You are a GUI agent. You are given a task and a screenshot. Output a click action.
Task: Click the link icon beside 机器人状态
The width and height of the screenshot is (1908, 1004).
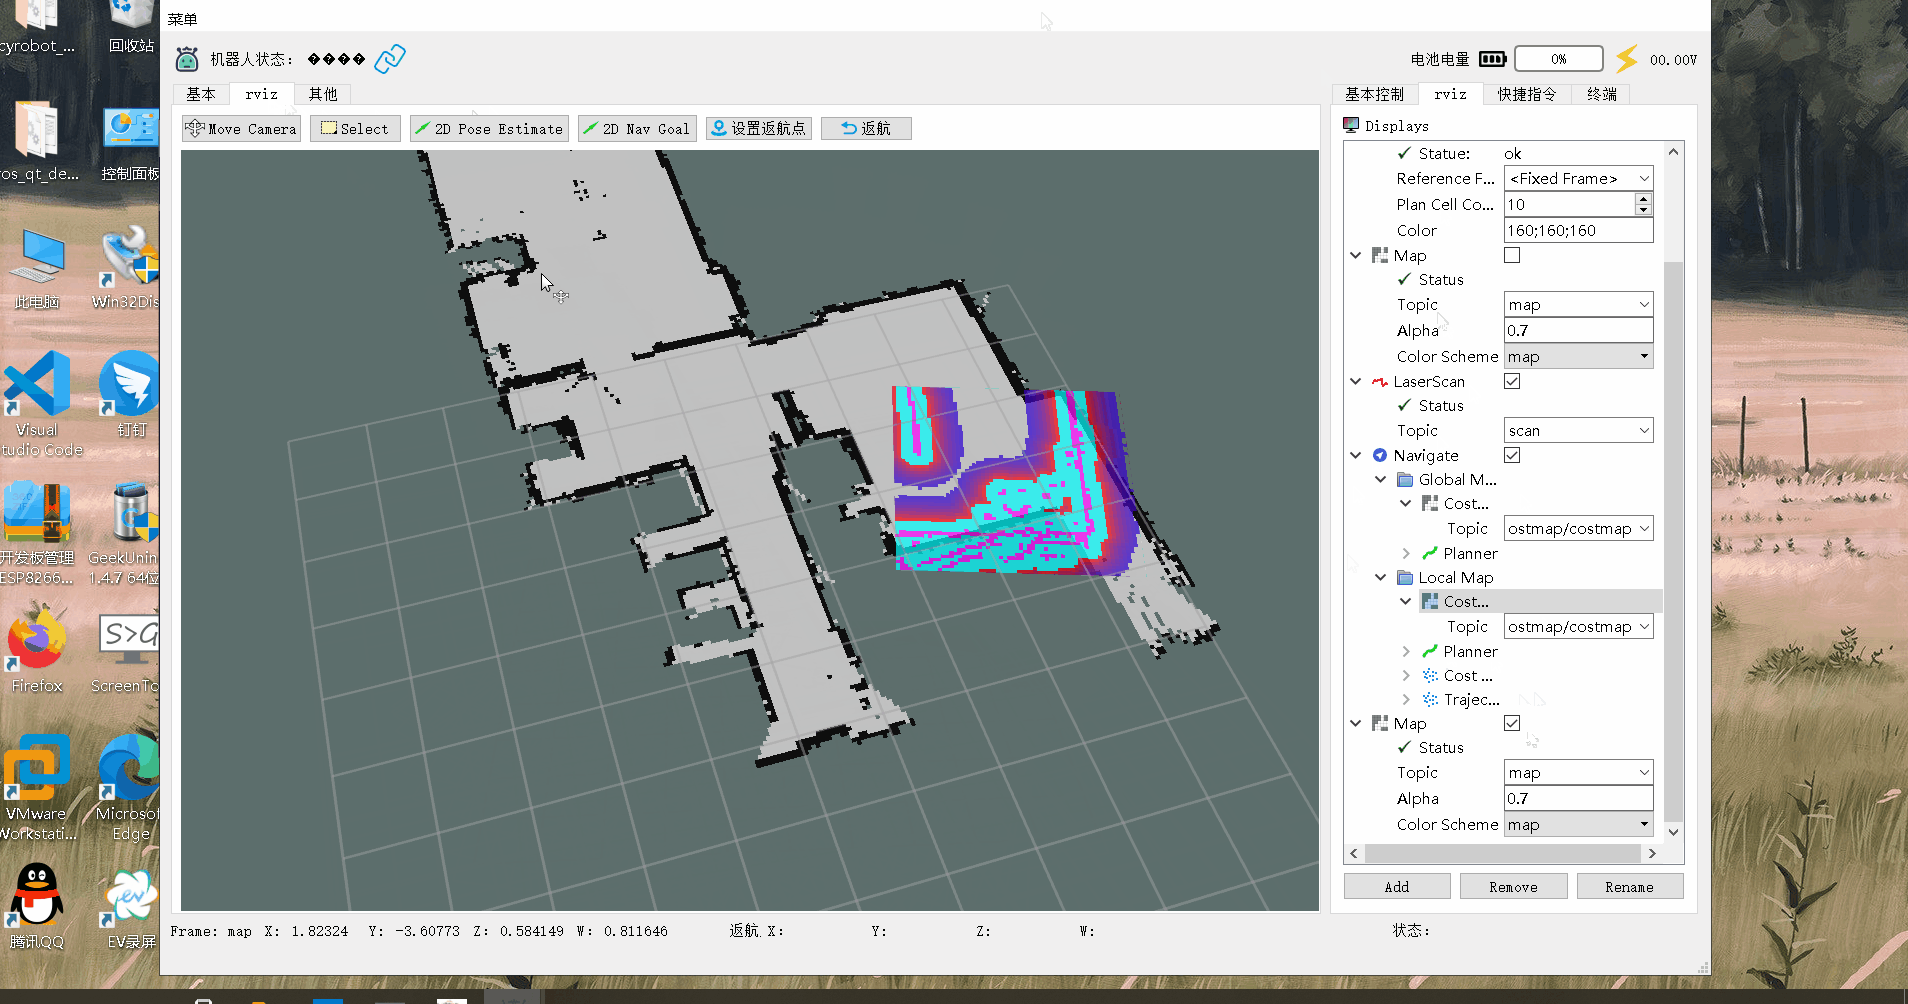click(x=390, y=58)
